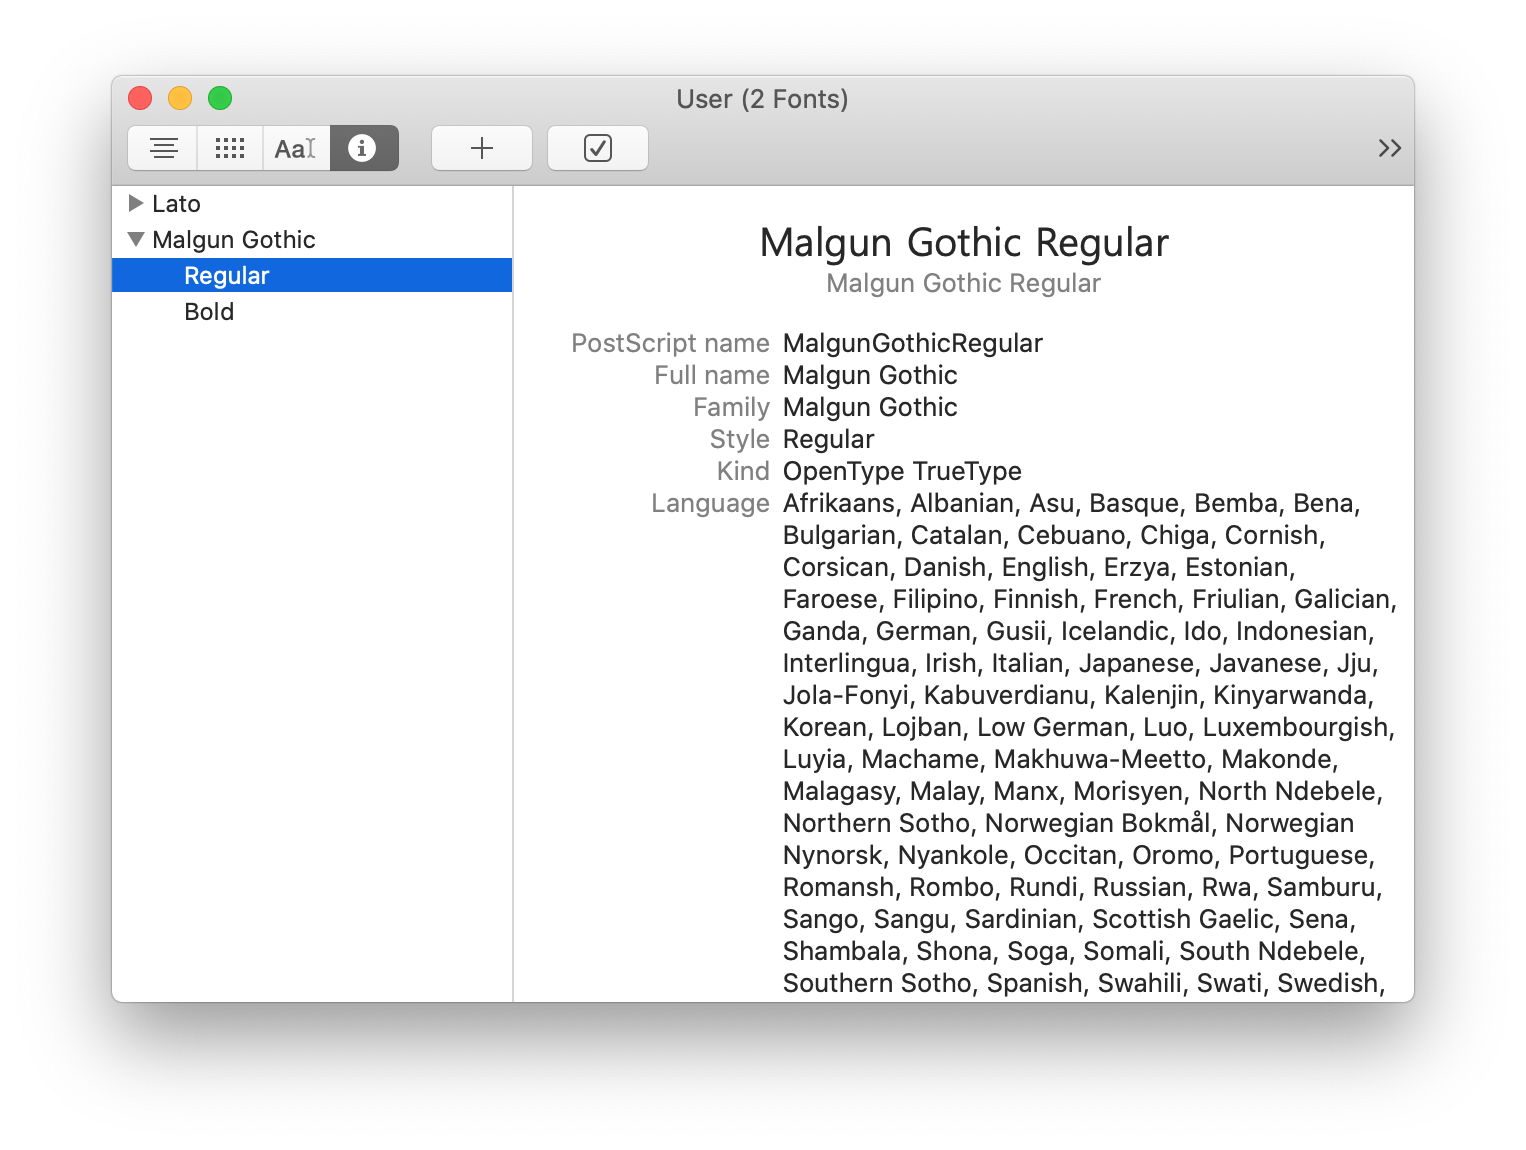This screenshot has height=1150, width=1526.
Task: Select the font Information view icon
Action: pos(364,148)
